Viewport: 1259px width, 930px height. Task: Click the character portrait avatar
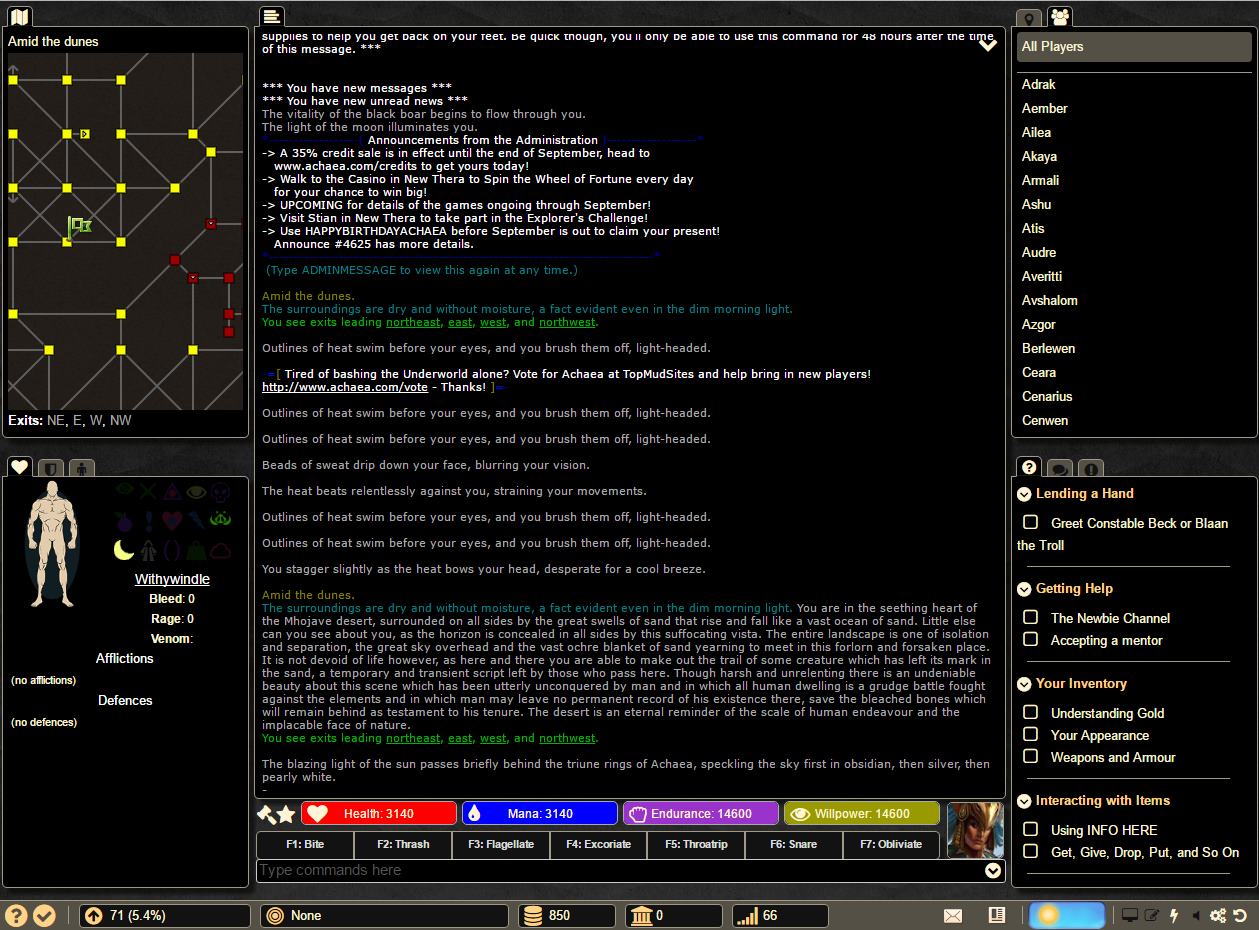point(974,830)
